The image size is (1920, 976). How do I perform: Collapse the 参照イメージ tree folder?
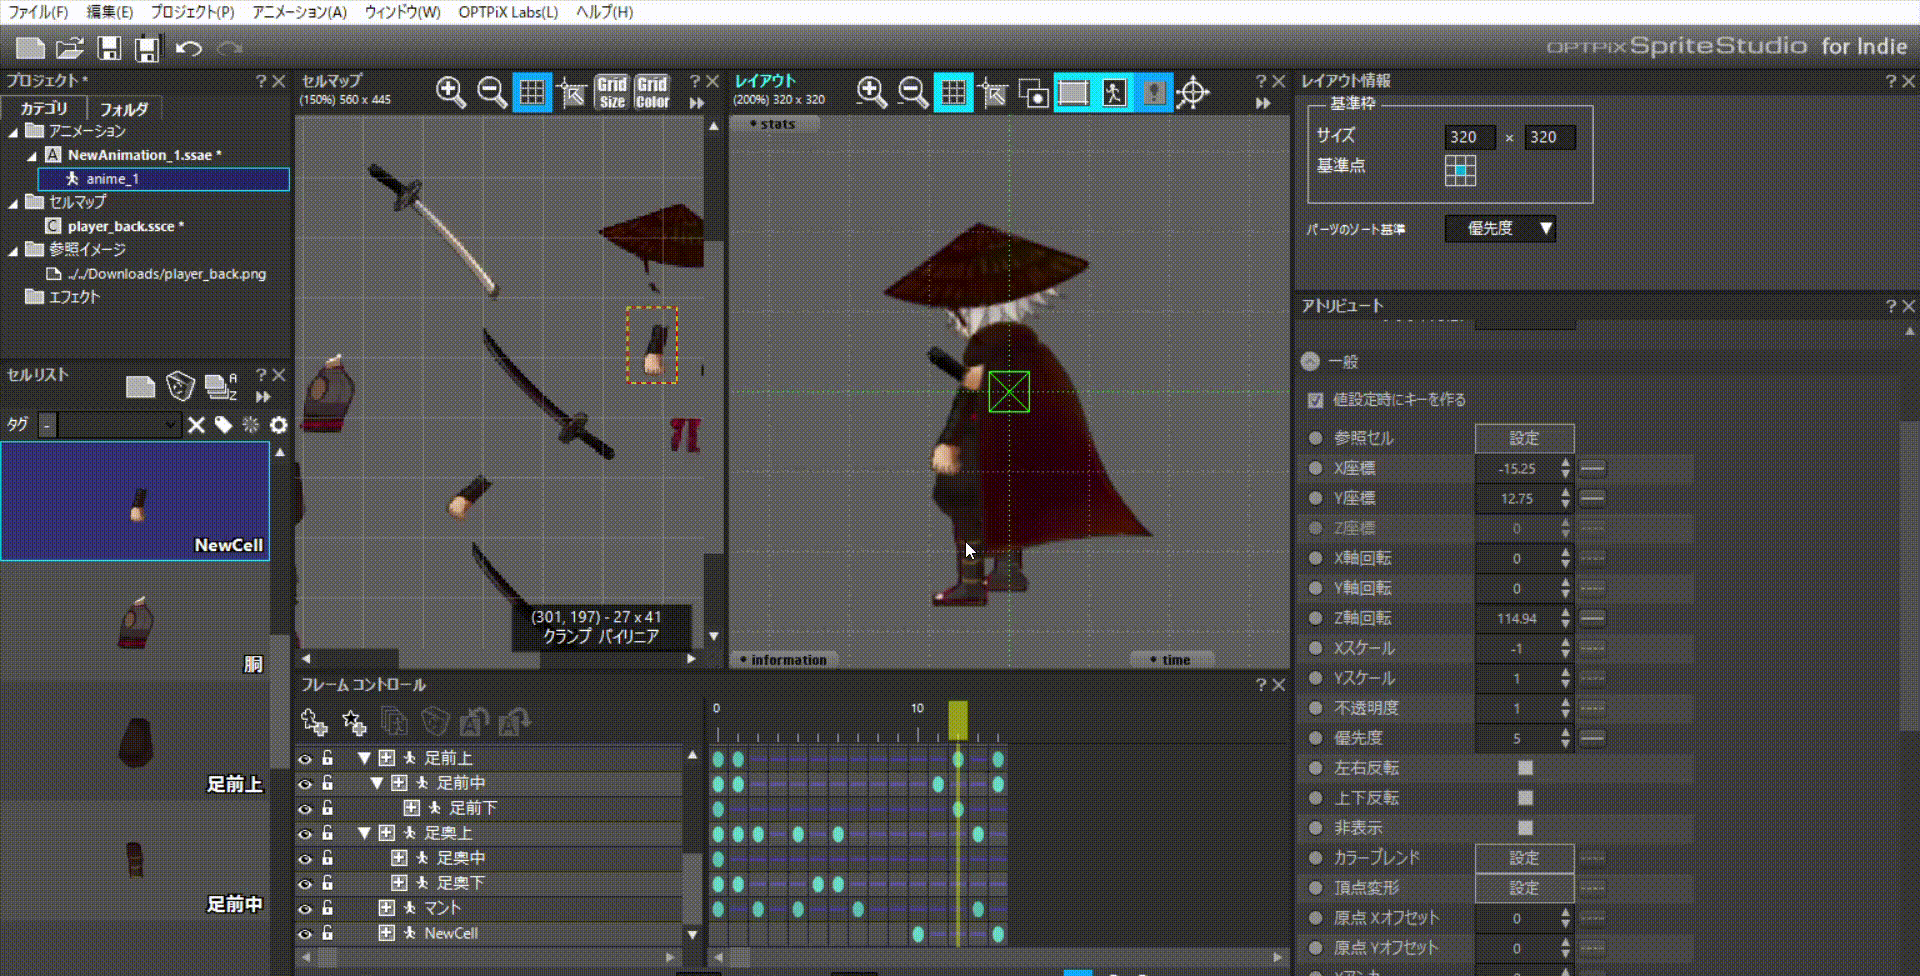[x=13, y=251]
